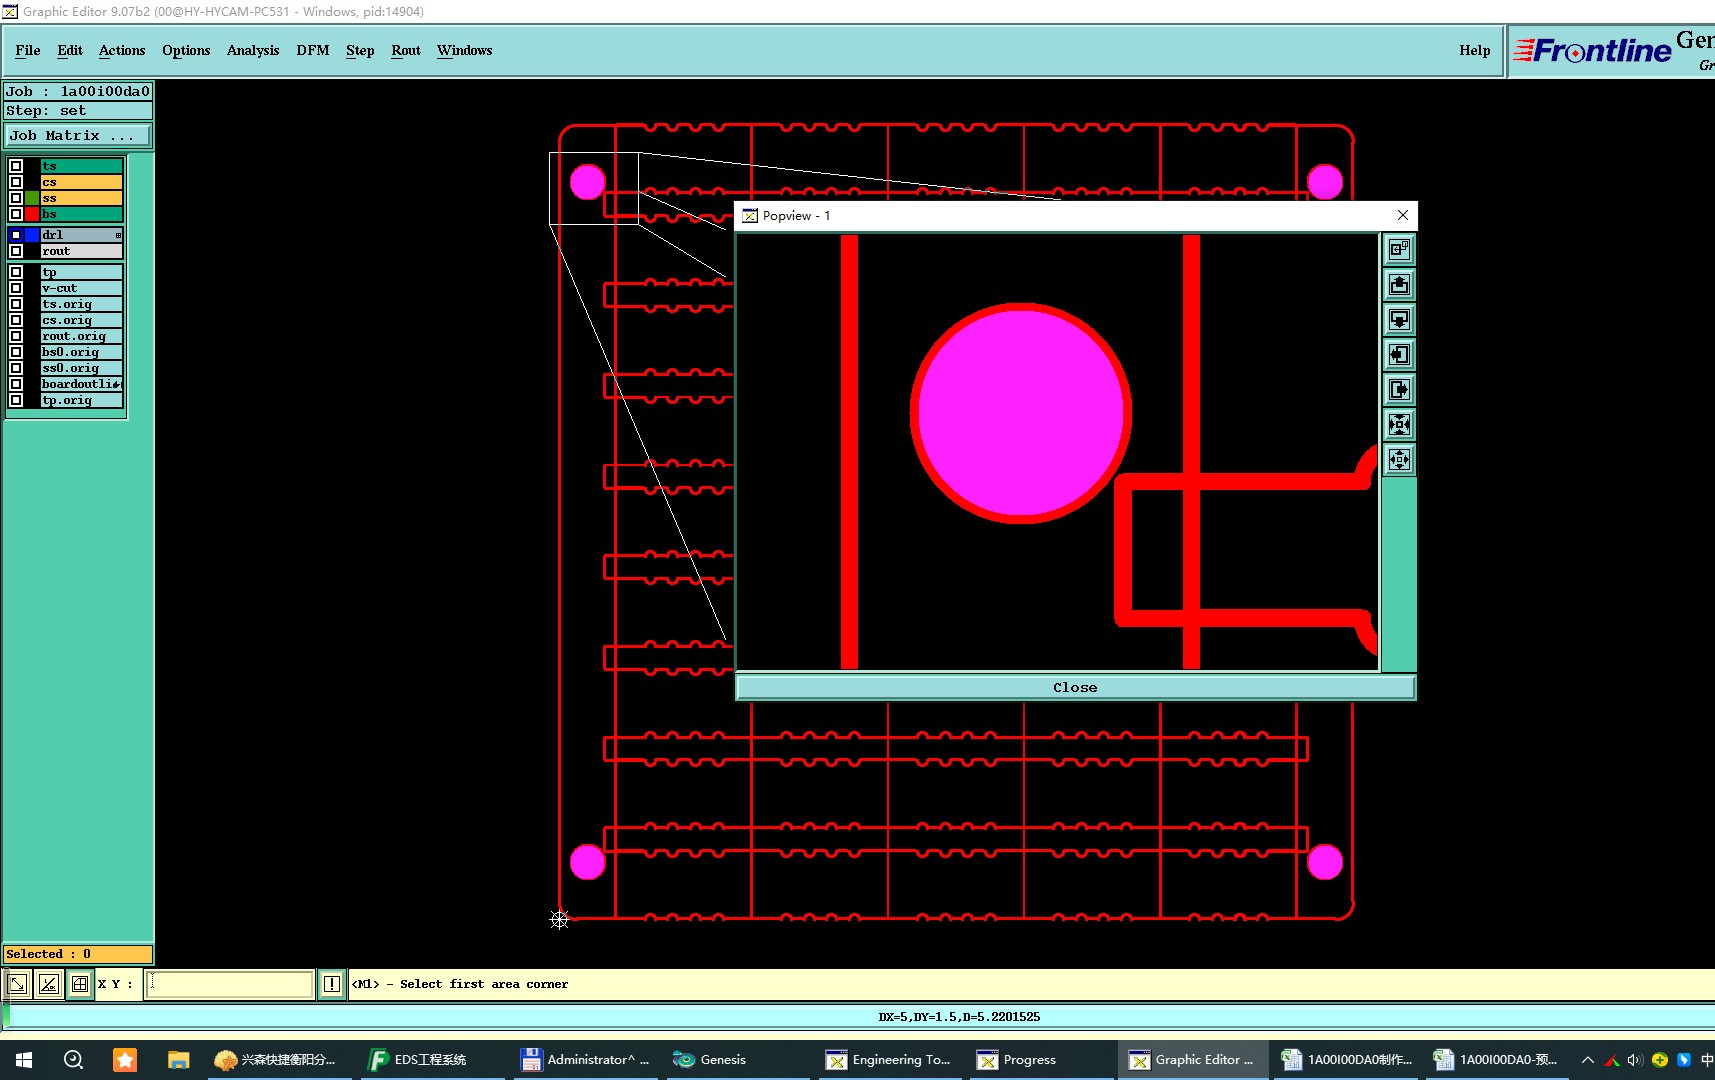Click the topmost icon in the Popview toolbar
Viewport: 1715px width, 1080px height.
click(x=1399, y=249)
